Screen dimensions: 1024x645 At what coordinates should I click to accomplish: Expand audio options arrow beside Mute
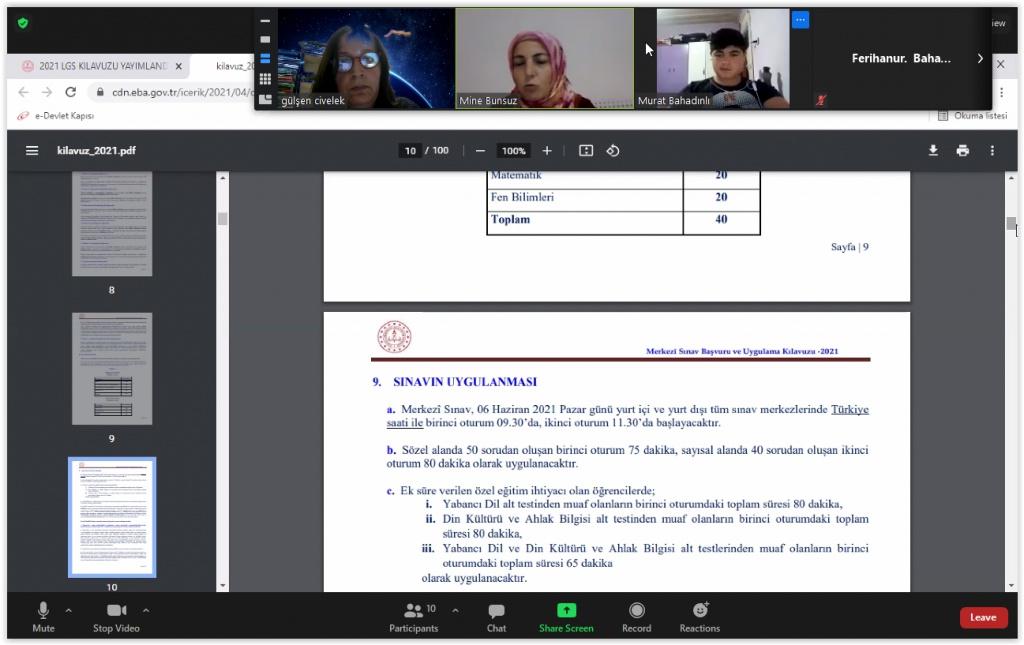(69, 610)
